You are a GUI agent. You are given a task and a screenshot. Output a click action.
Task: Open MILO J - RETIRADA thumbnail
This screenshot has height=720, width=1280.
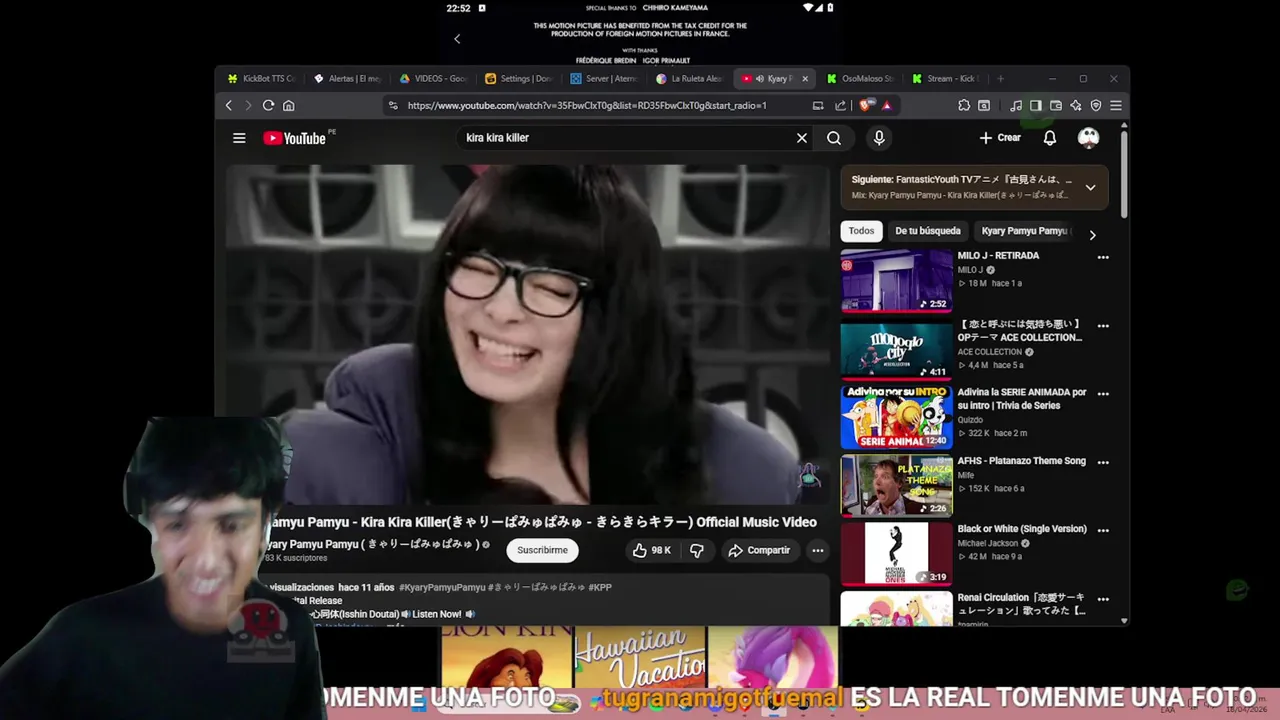pyautogui.click(x=896, y=281)
